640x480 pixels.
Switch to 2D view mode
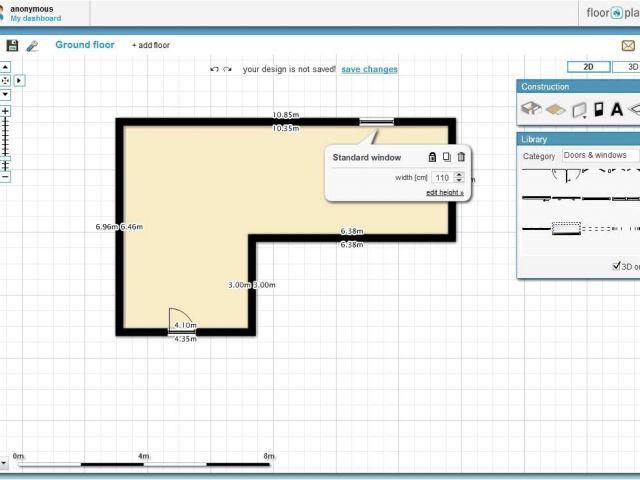589,67
